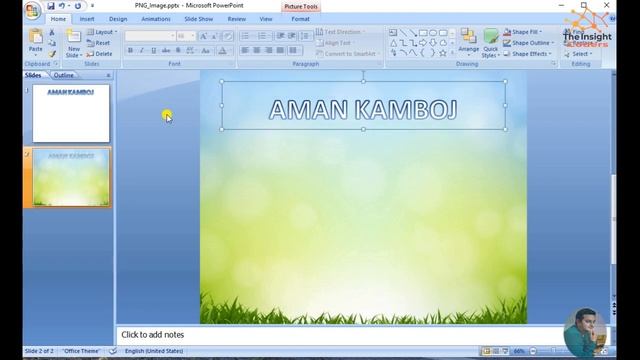Viewport: 640px width, 360px height.
Task: Open the Quick Styles gallery
Action: tap(491, 43)
